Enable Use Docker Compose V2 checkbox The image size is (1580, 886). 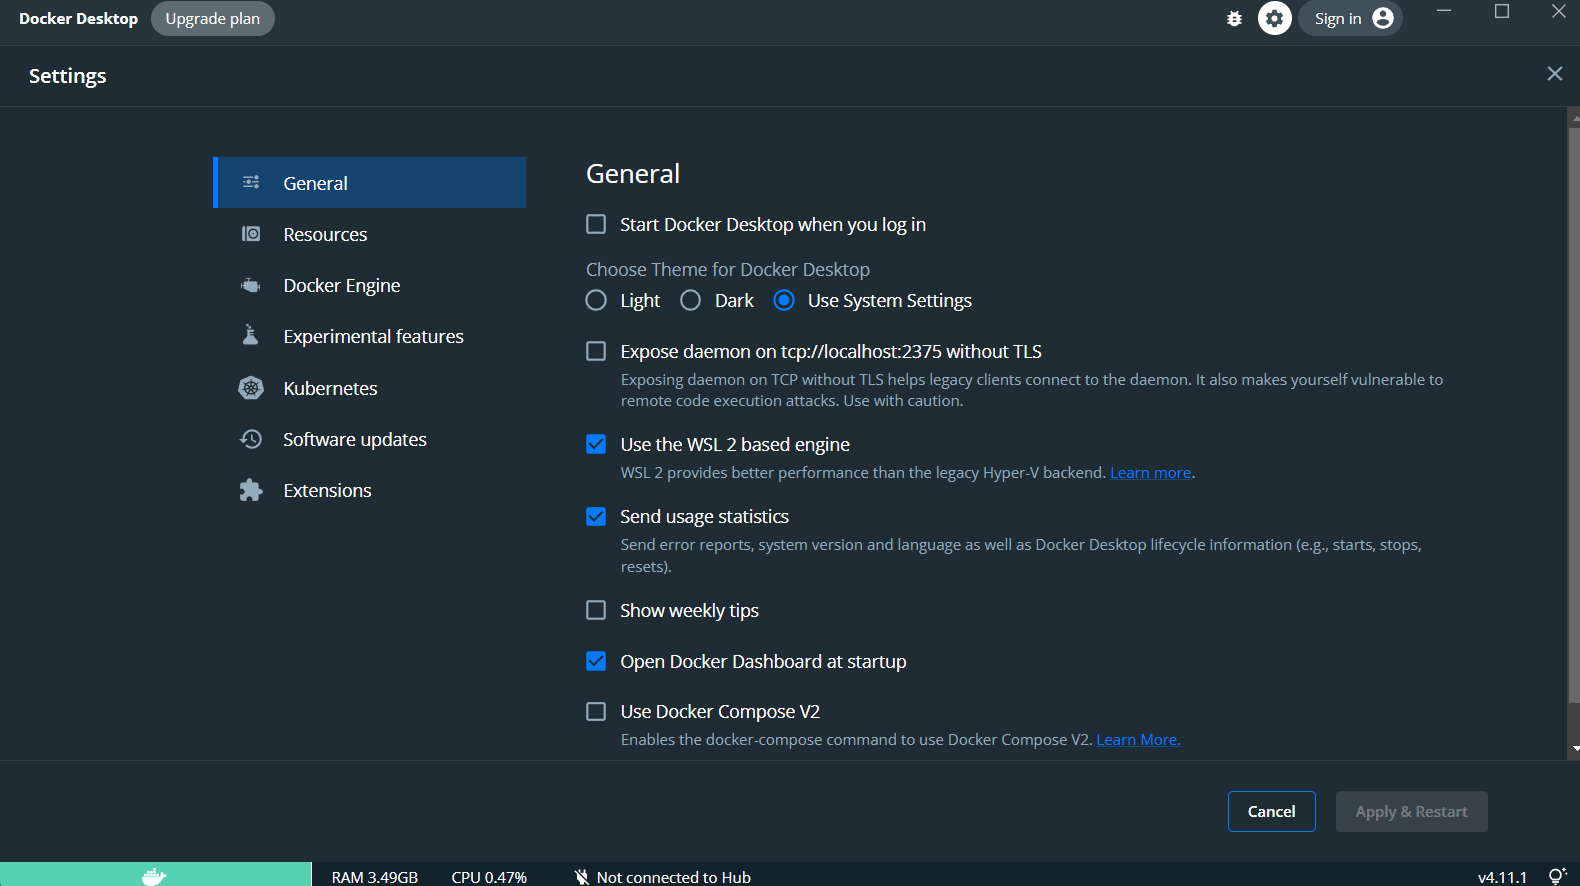pyautogui.click(x=596, y=711)
